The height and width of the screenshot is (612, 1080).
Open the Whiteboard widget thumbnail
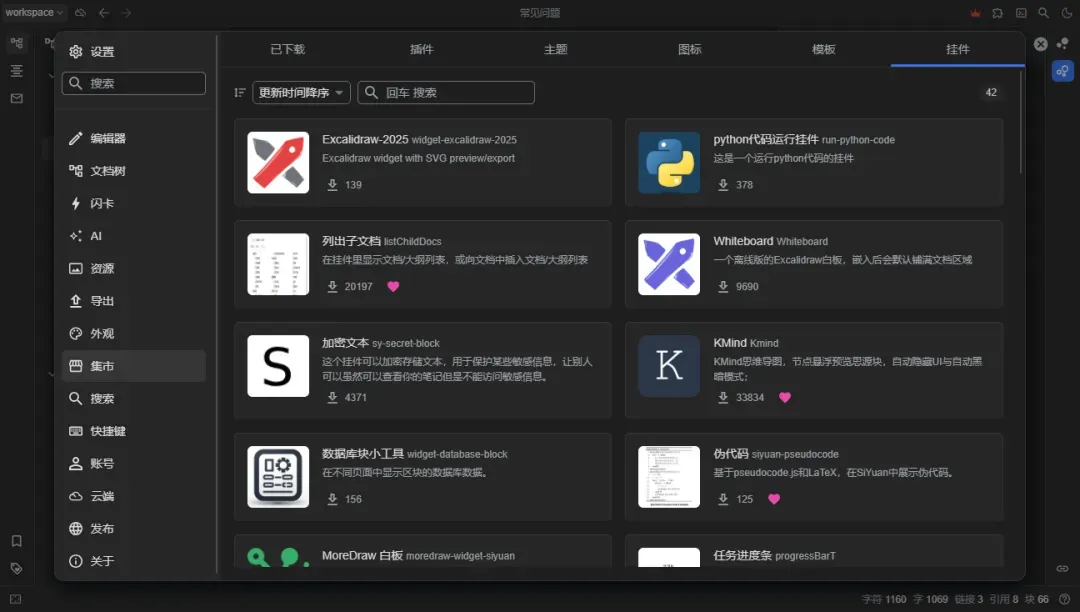(669, 264)
